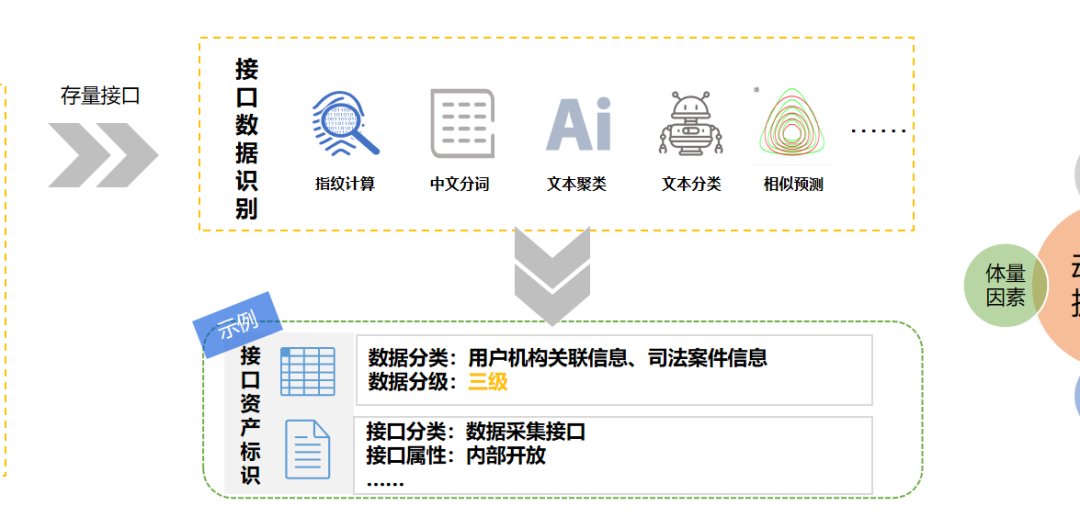This screenshot has height=517, width=1080.
Task: Click the 存量接口 heading text
Action: coord(101,96)
